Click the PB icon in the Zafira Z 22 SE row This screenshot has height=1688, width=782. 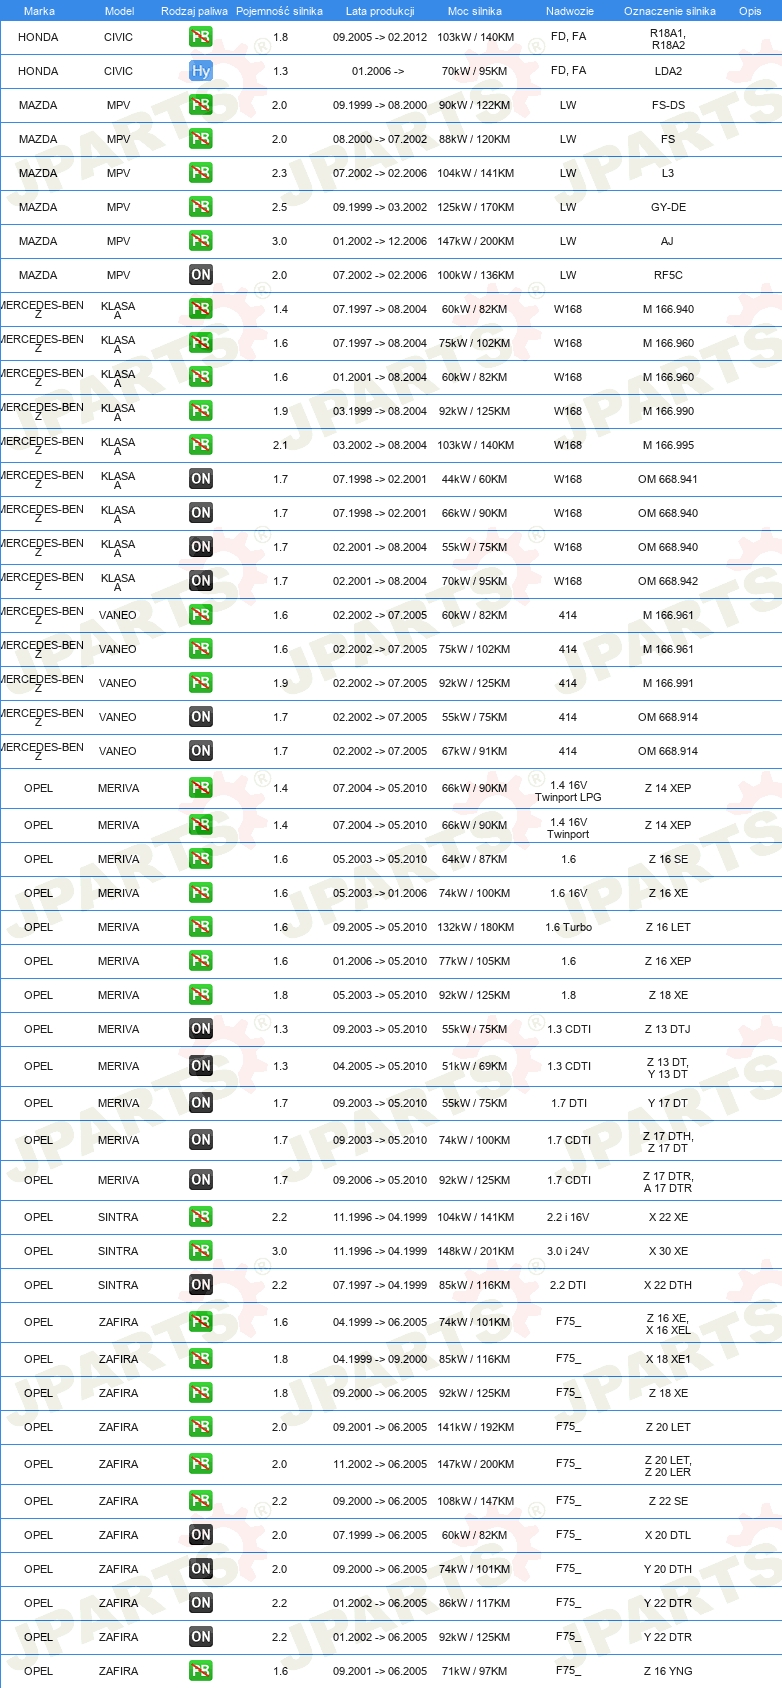point(201,1501)
